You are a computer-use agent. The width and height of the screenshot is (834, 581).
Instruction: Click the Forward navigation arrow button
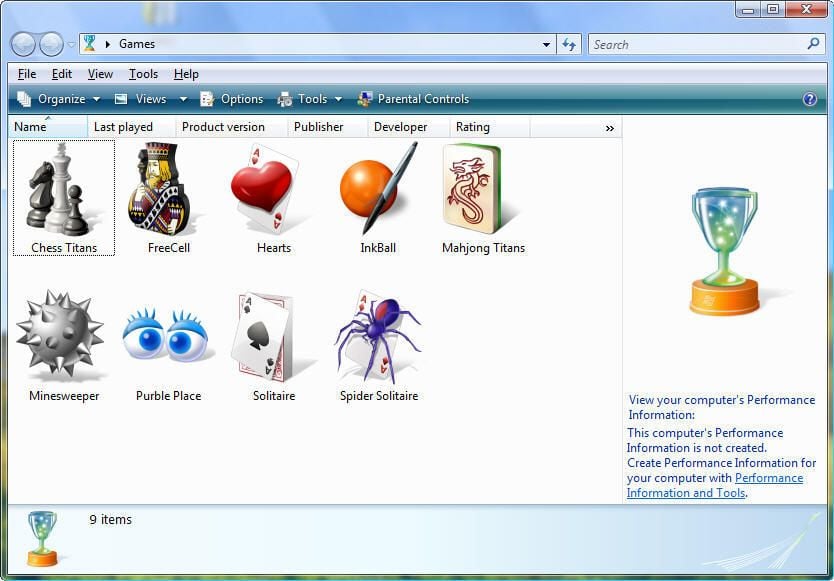click(x=52, y=45)
